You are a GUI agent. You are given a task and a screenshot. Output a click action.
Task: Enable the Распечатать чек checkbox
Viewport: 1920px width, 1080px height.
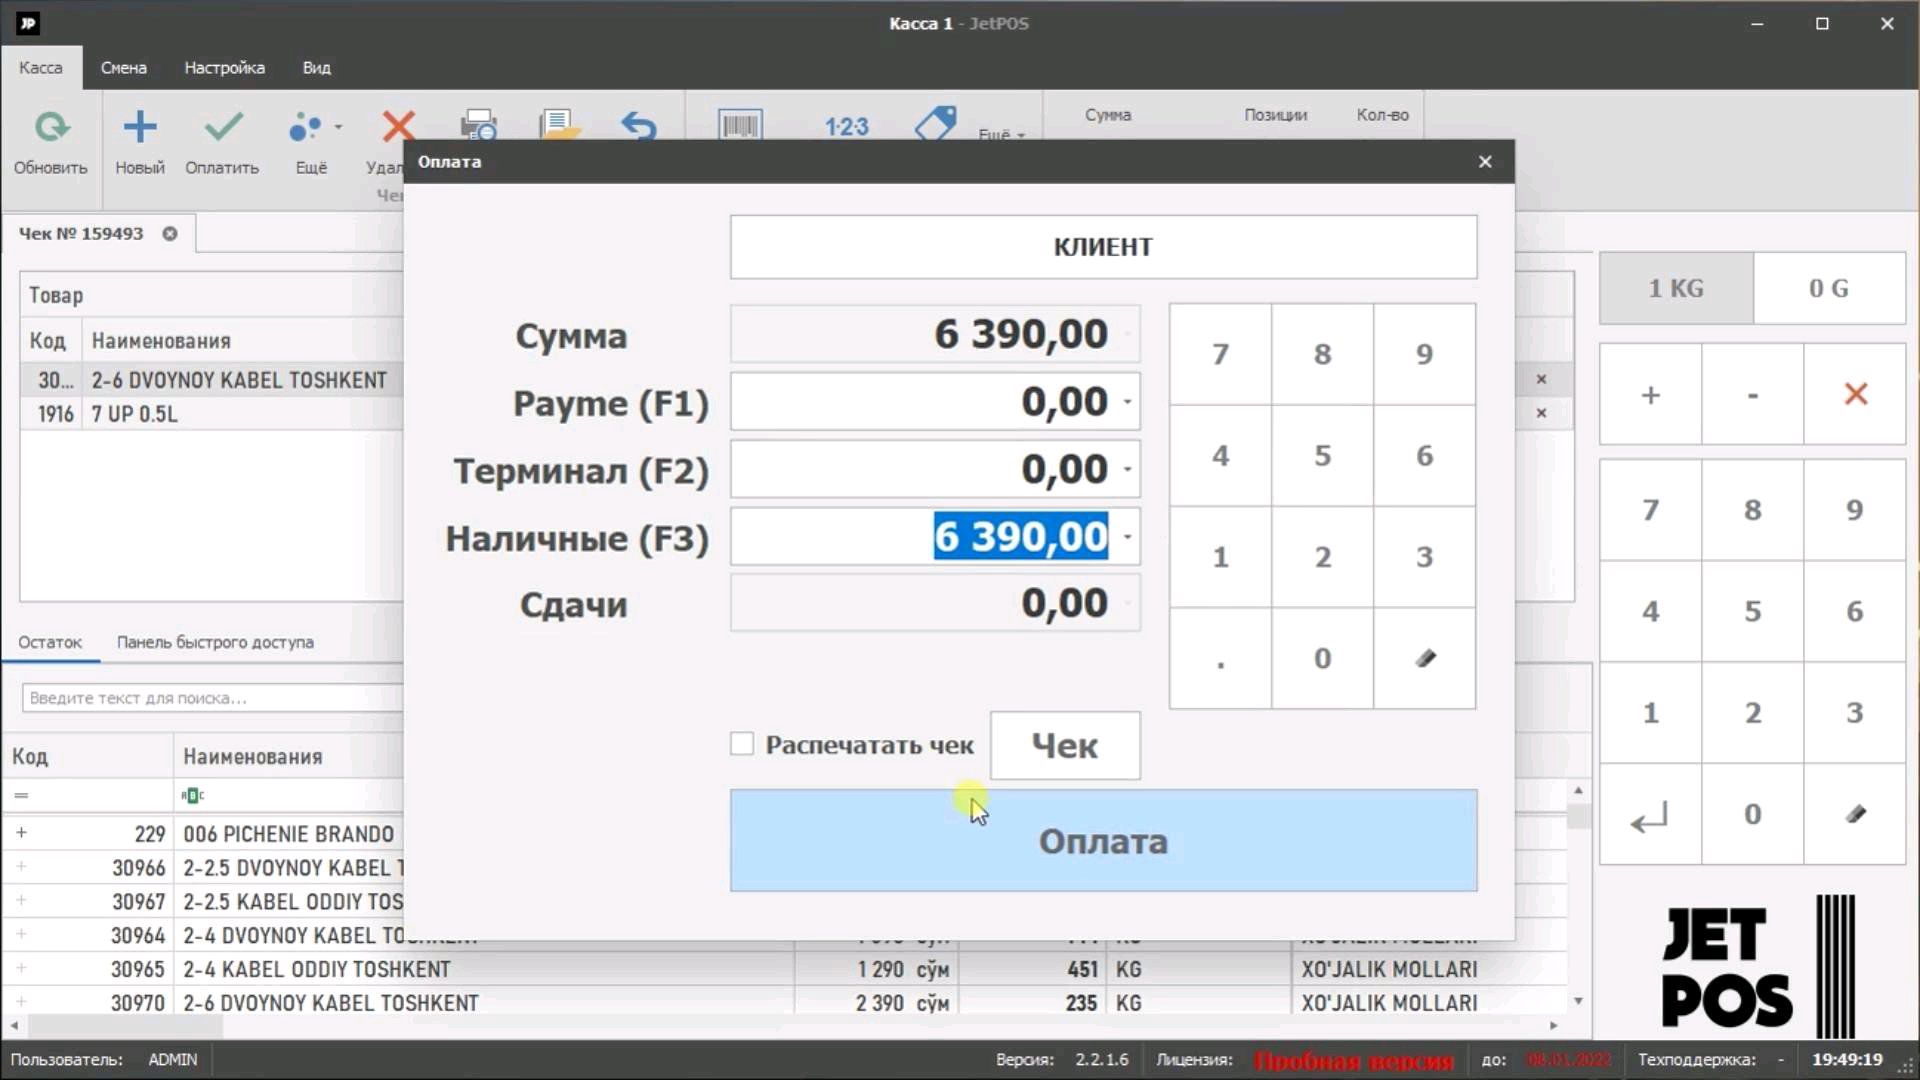(x=742, y=744)
